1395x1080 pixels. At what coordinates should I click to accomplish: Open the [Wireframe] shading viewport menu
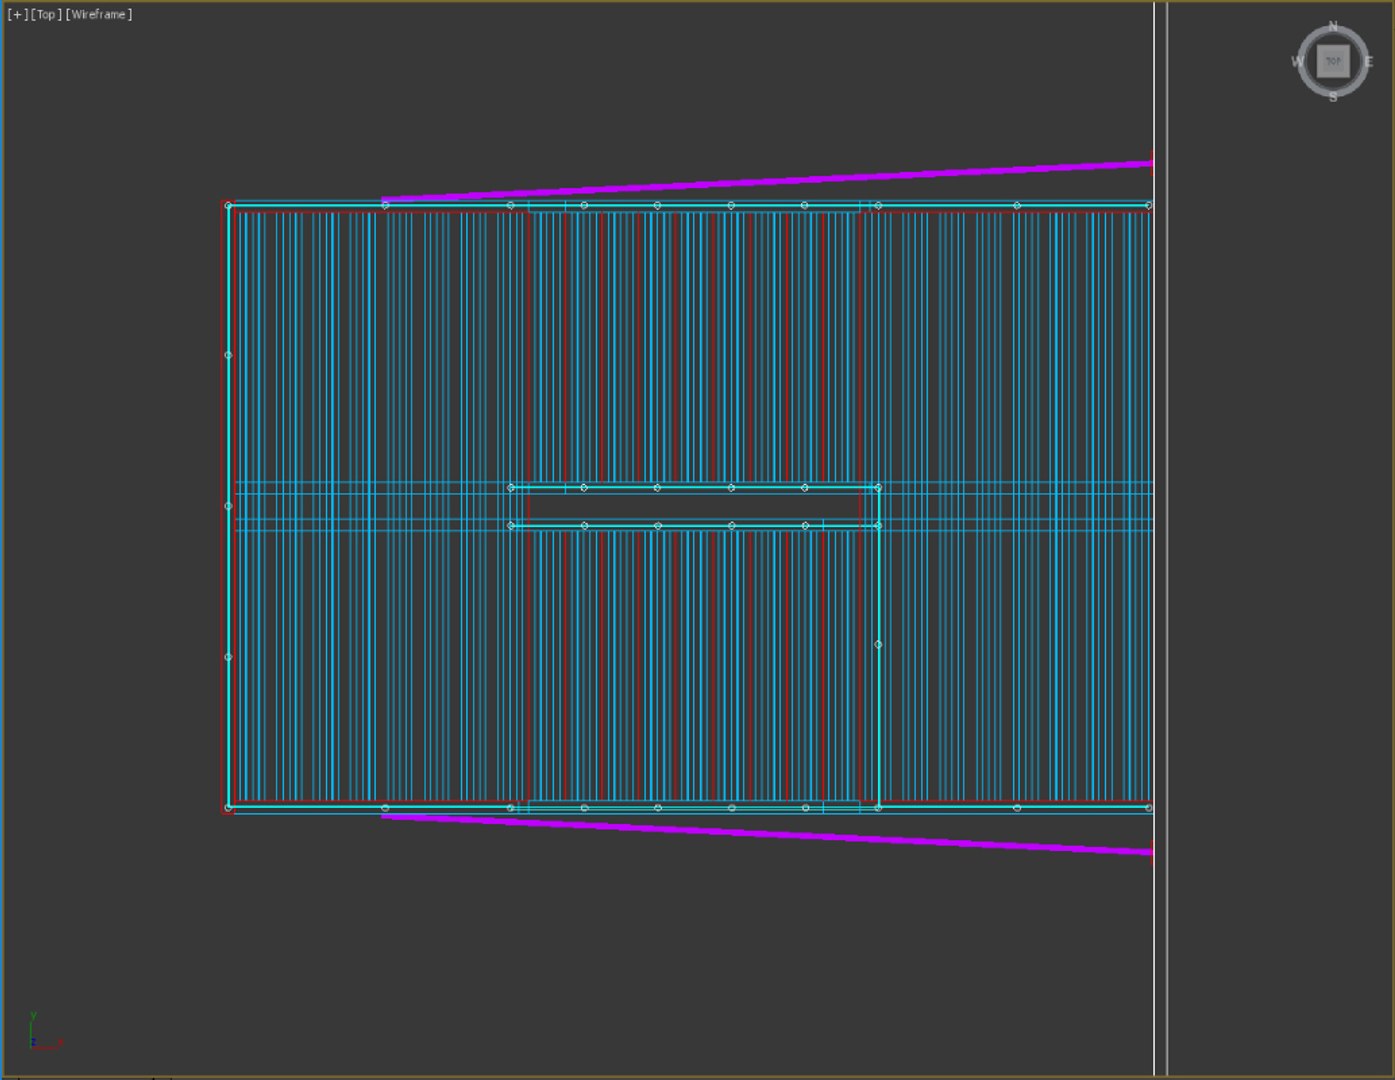point(99,15)
